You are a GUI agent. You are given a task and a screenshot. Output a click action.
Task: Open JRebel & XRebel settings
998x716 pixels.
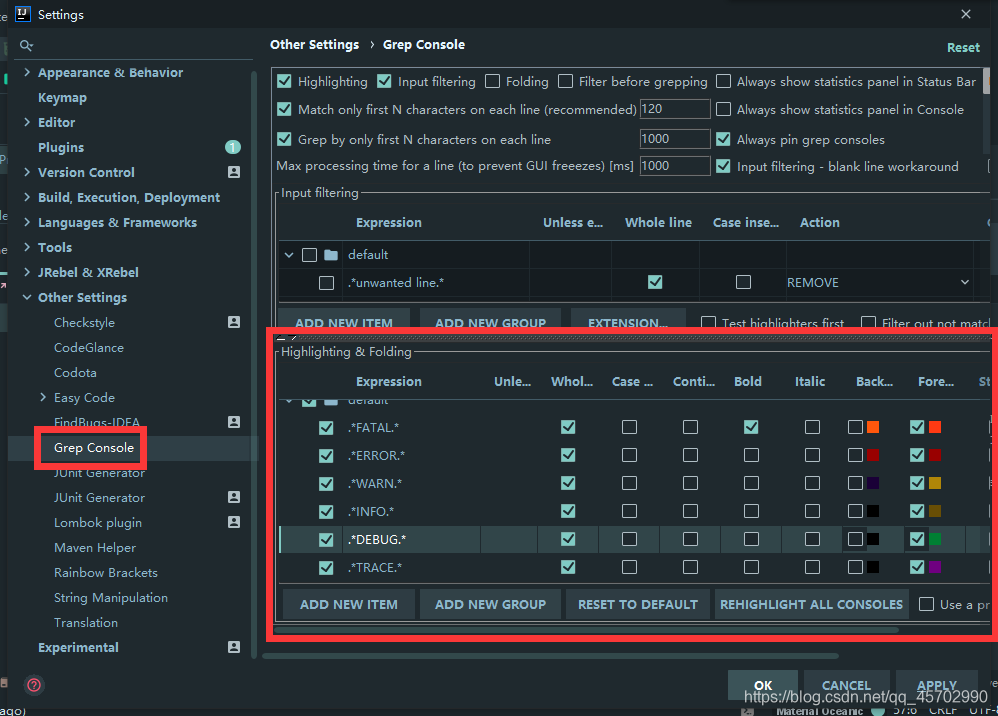[88, 272]
